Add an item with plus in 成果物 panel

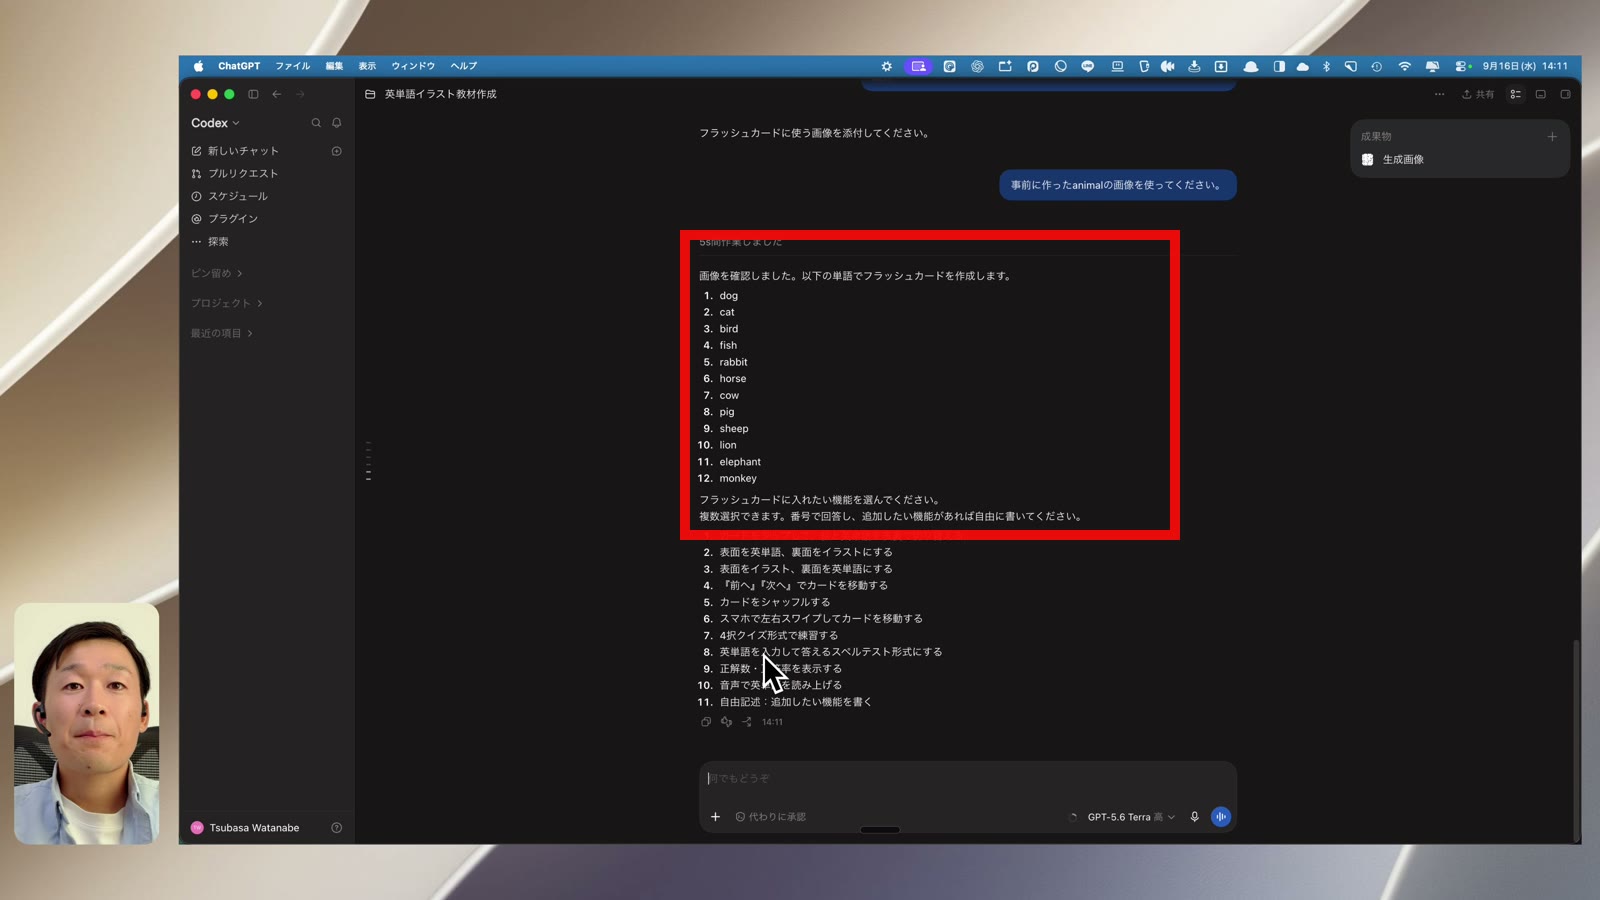tap(1552, 137)
